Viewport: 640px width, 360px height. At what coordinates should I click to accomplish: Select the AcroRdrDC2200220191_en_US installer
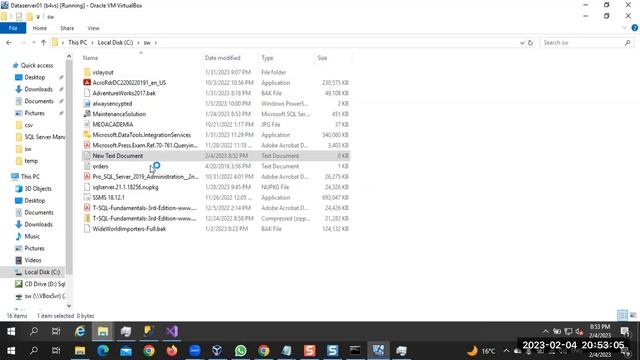(129, 82)
